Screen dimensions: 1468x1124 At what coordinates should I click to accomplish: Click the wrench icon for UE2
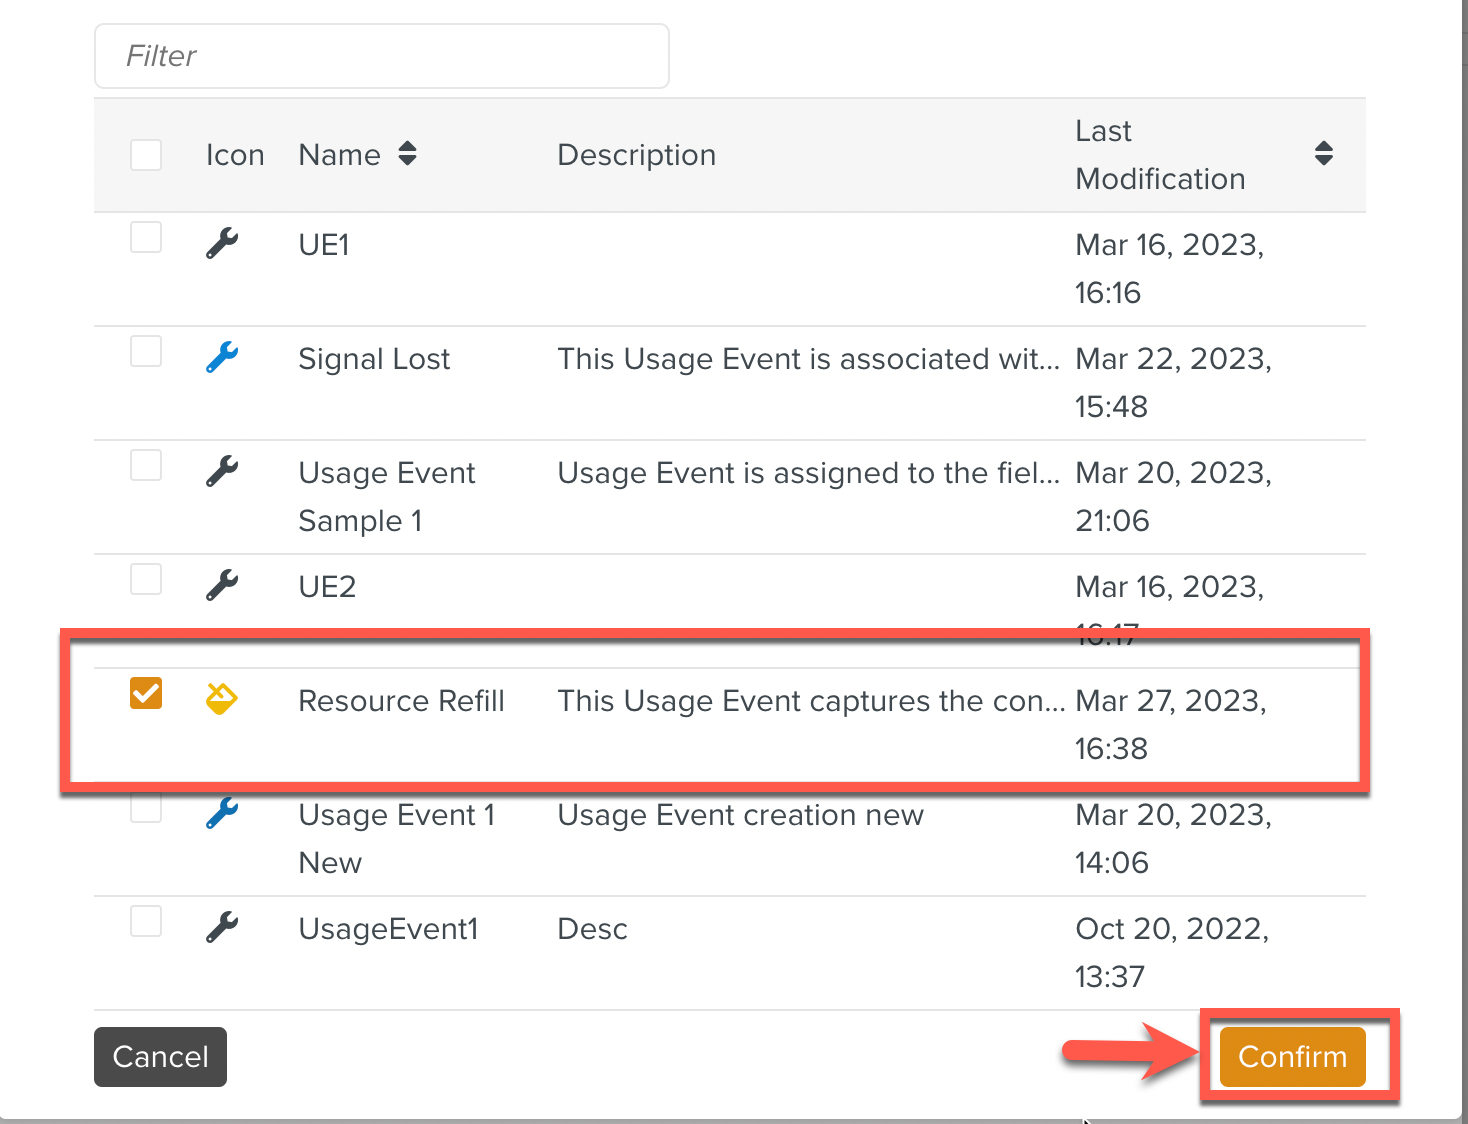pos(221,585)
